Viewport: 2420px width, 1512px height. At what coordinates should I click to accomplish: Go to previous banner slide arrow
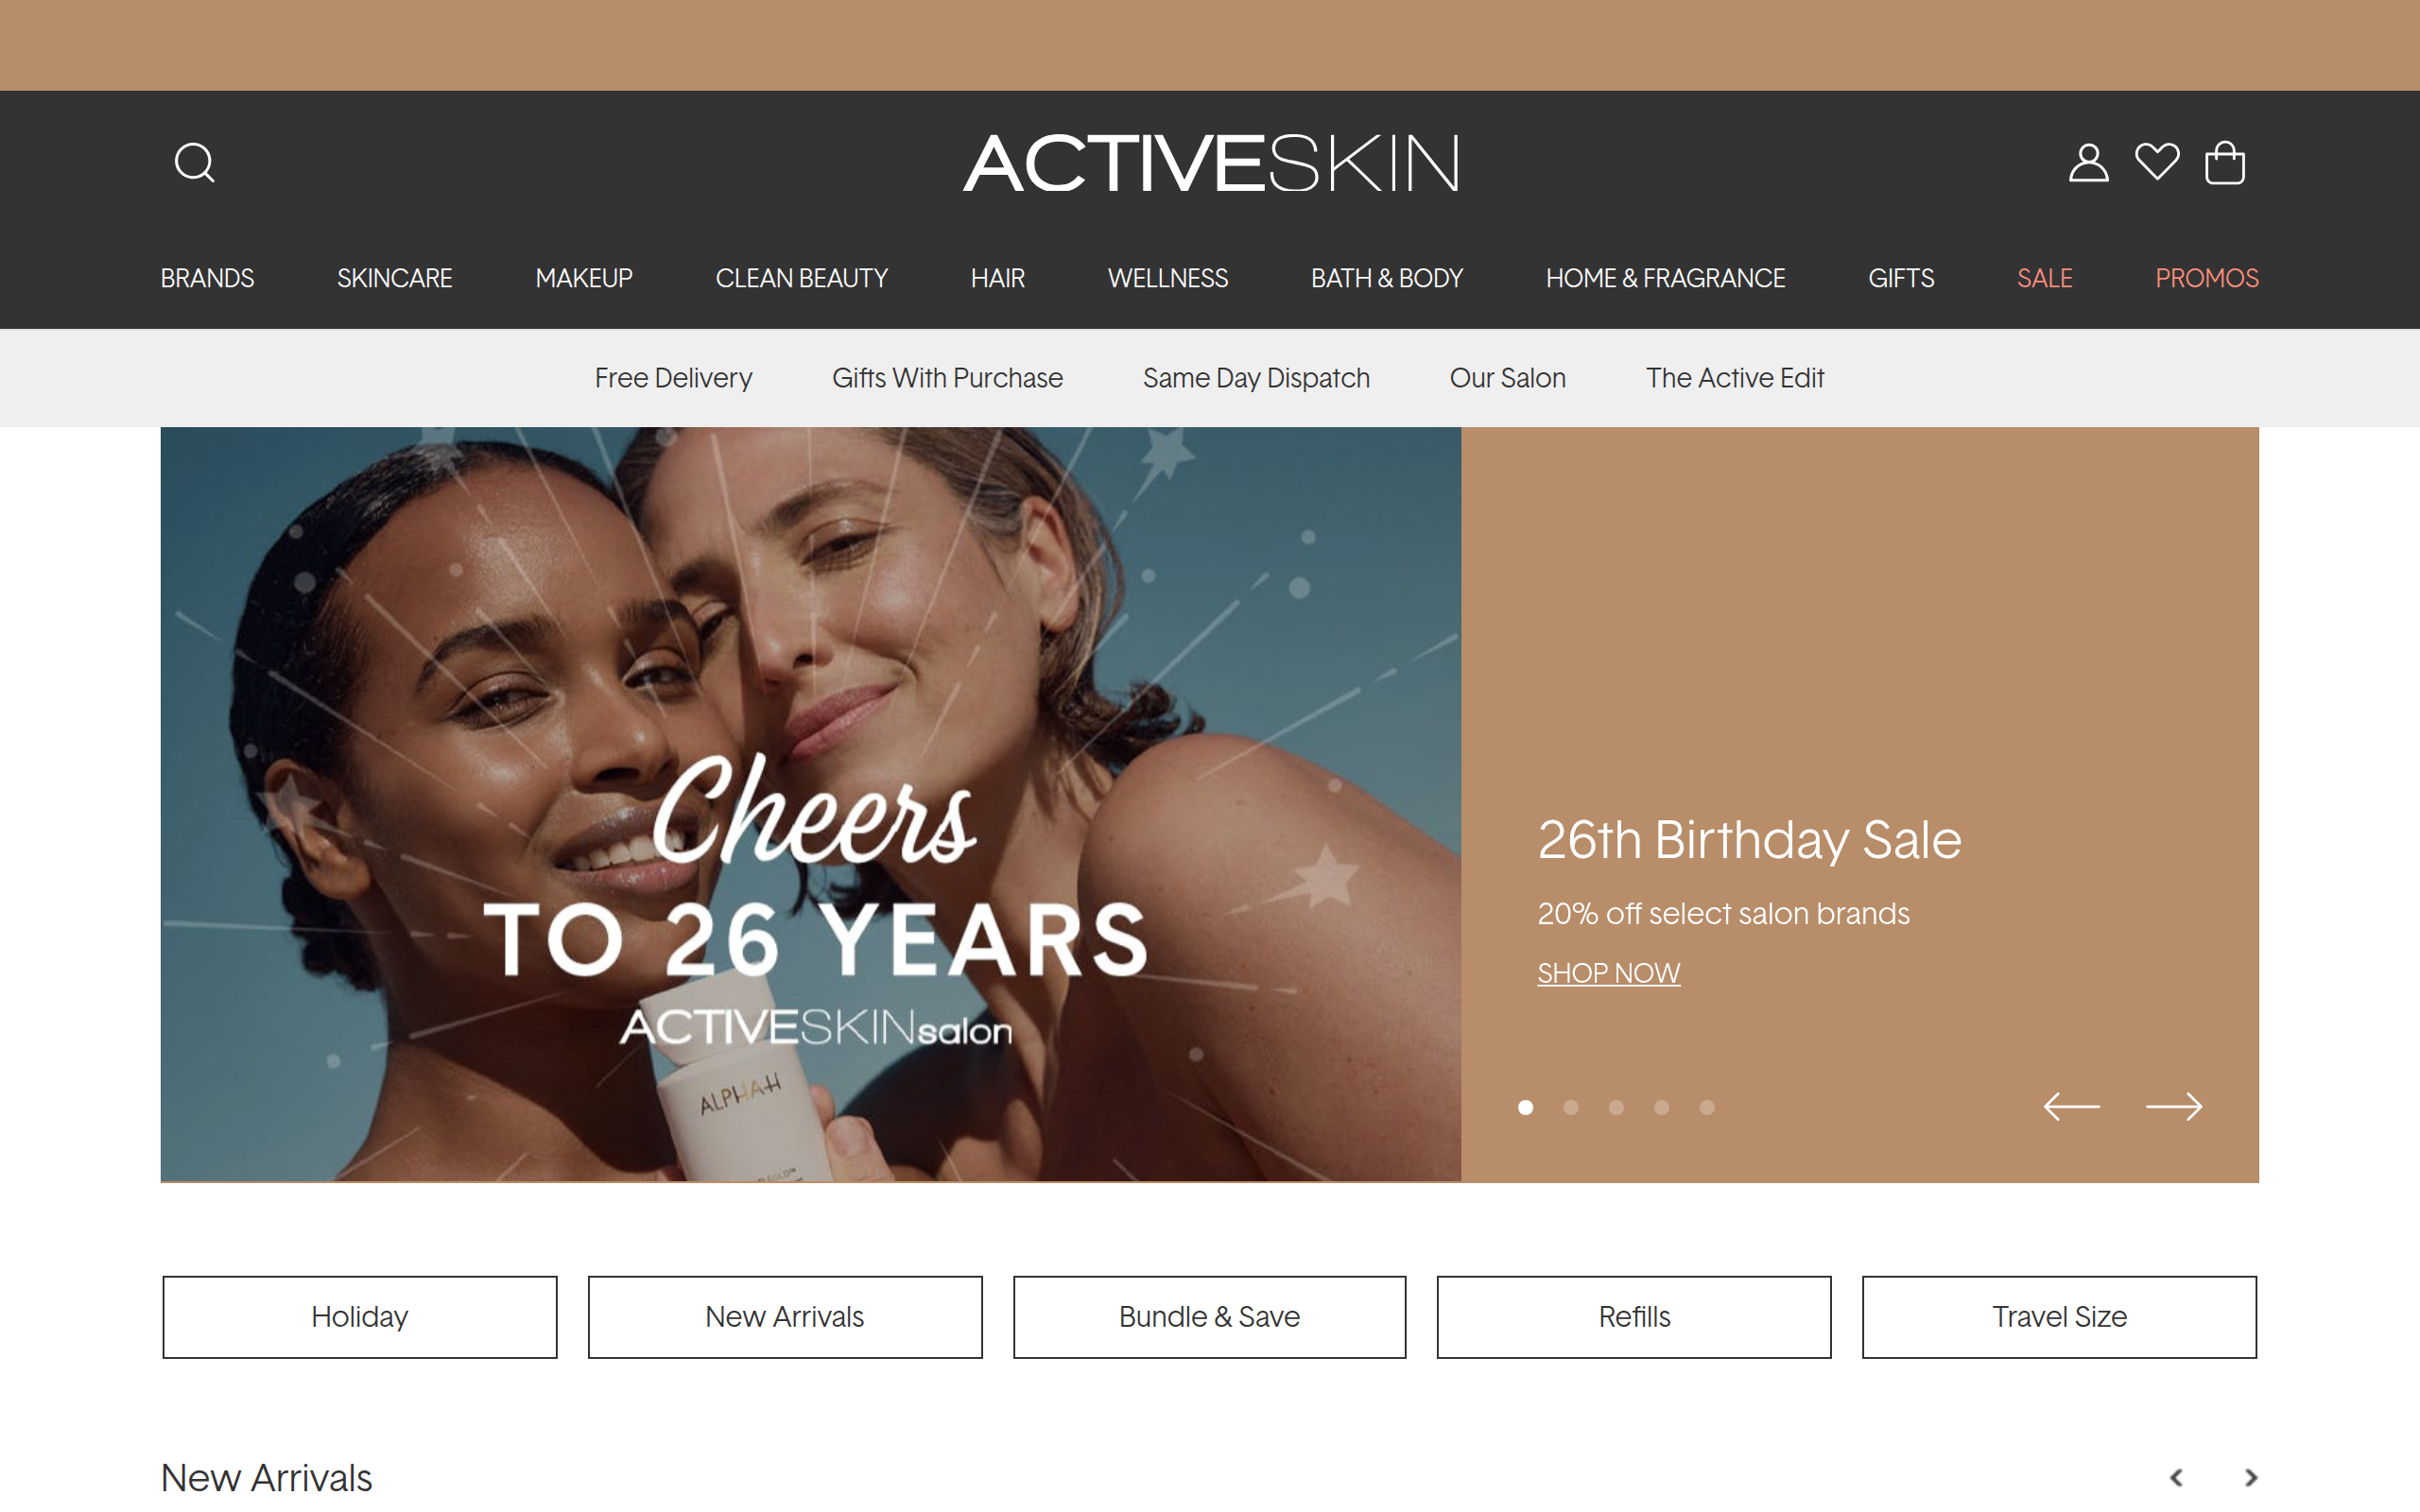[2071, 1106]
